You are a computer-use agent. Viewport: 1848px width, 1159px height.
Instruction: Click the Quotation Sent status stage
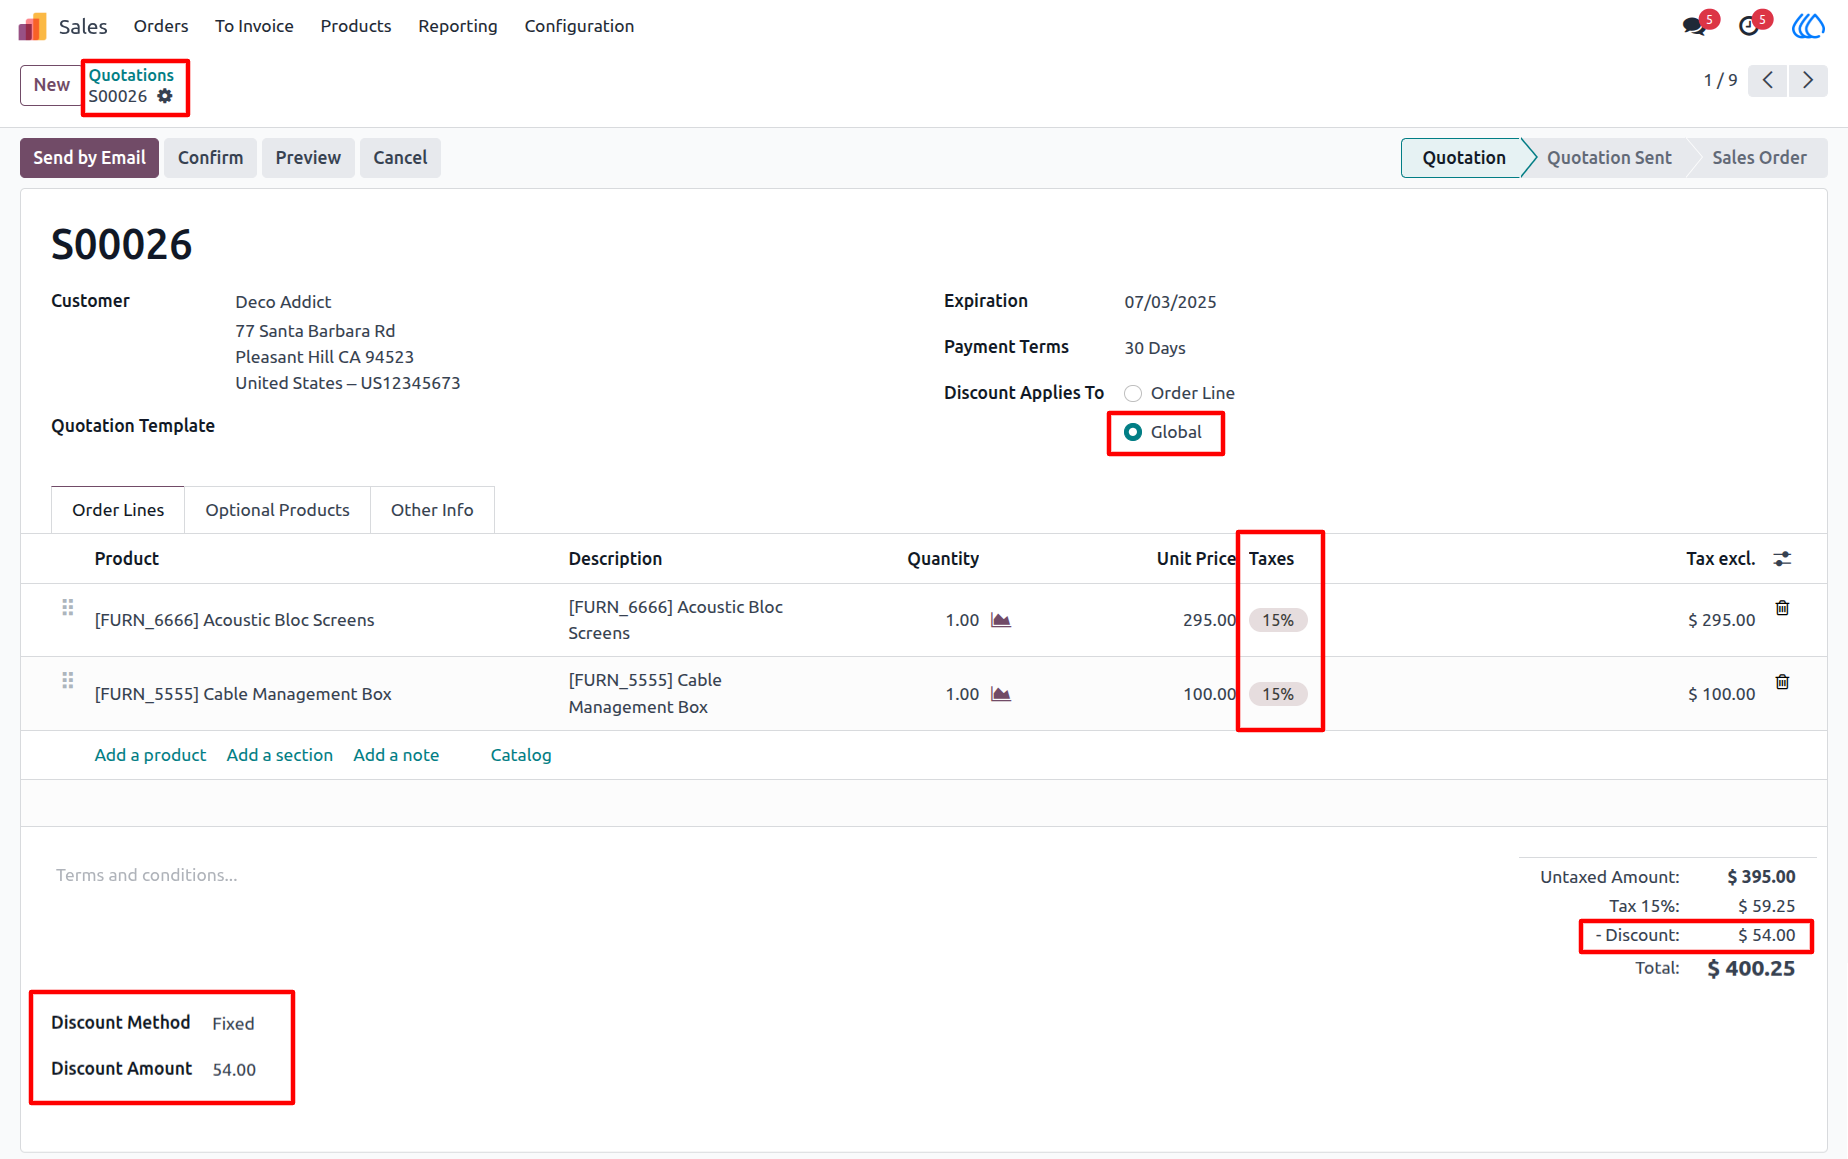click(1609, 158)
